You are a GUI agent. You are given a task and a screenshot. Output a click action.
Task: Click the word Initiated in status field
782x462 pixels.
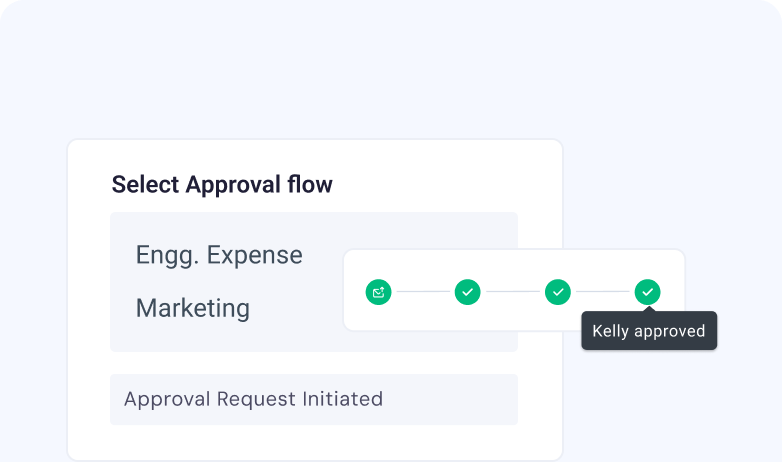343,399
